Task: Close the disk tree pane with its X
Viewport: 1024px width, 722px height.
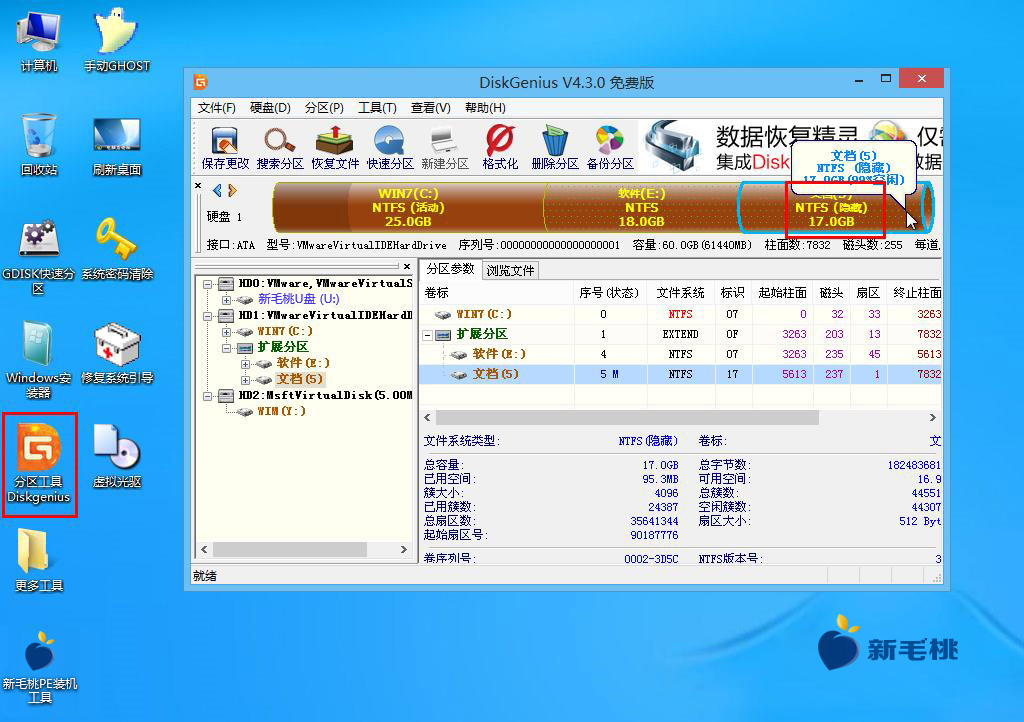Action: 407,266
